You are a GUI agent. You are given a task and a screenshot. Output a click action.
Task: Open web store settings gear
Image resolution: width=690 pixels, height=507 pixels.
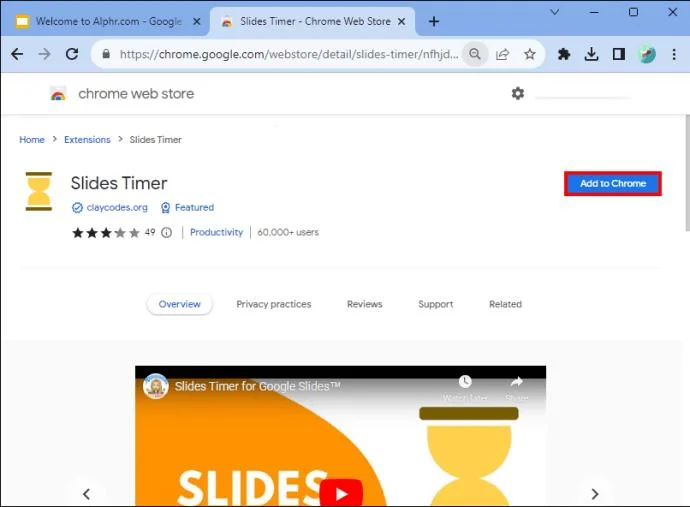pyautogui.click(x=518, y=93)
